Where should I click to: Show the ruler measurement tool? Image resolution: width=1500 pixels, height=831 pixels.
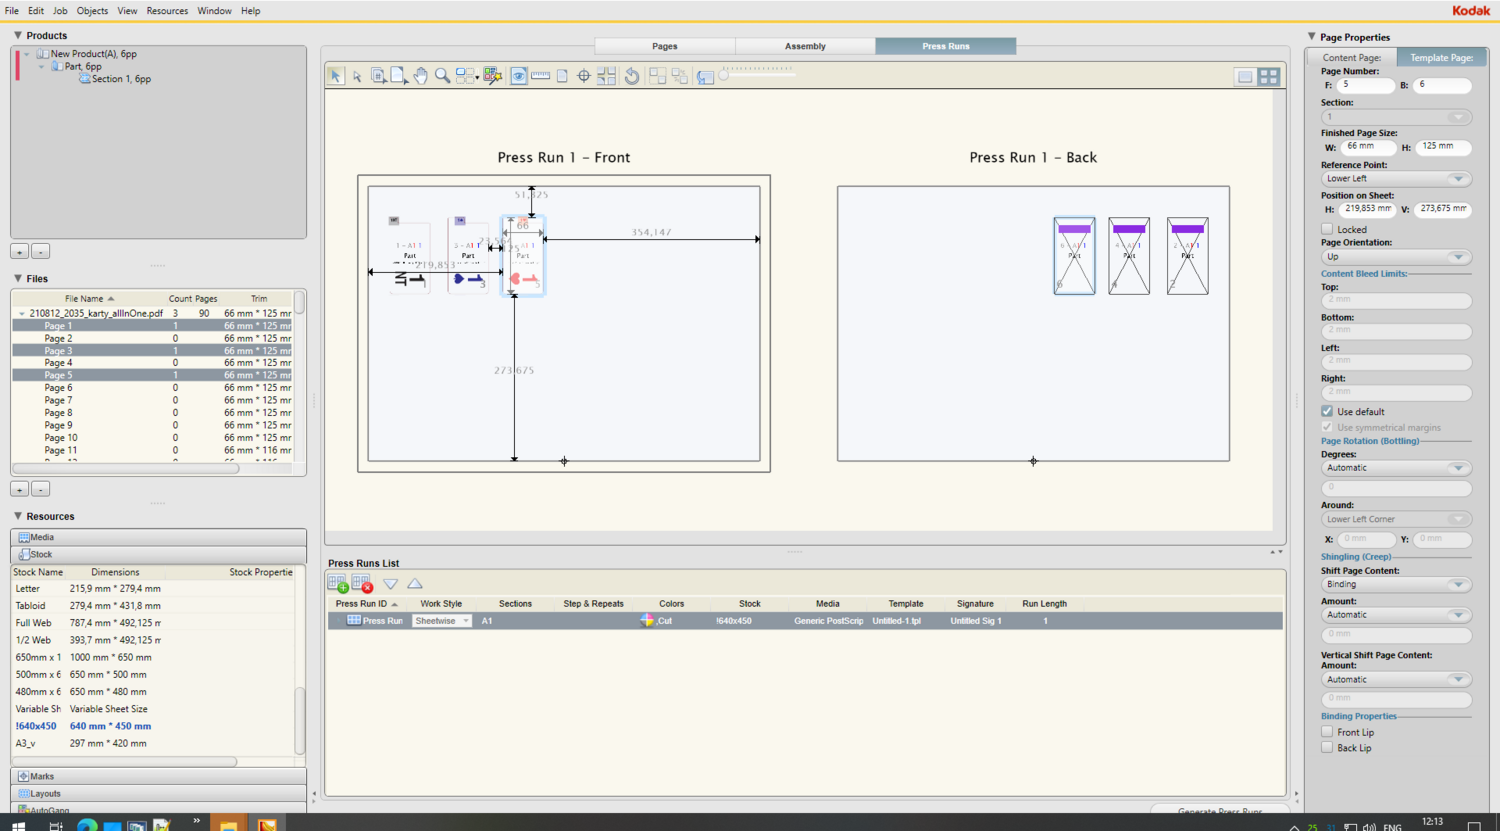[541, 76]
